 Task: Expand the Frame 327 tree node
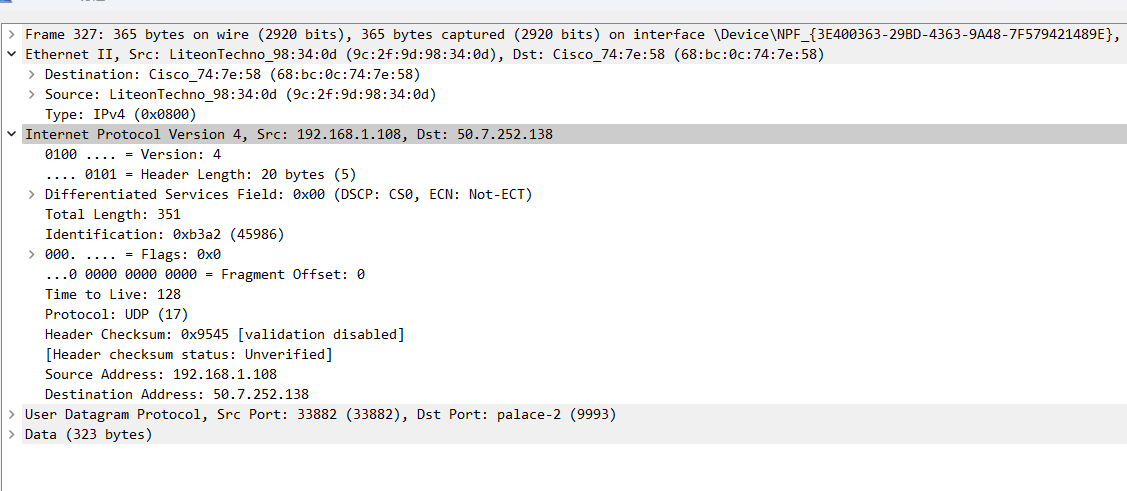tap(12, 34)
